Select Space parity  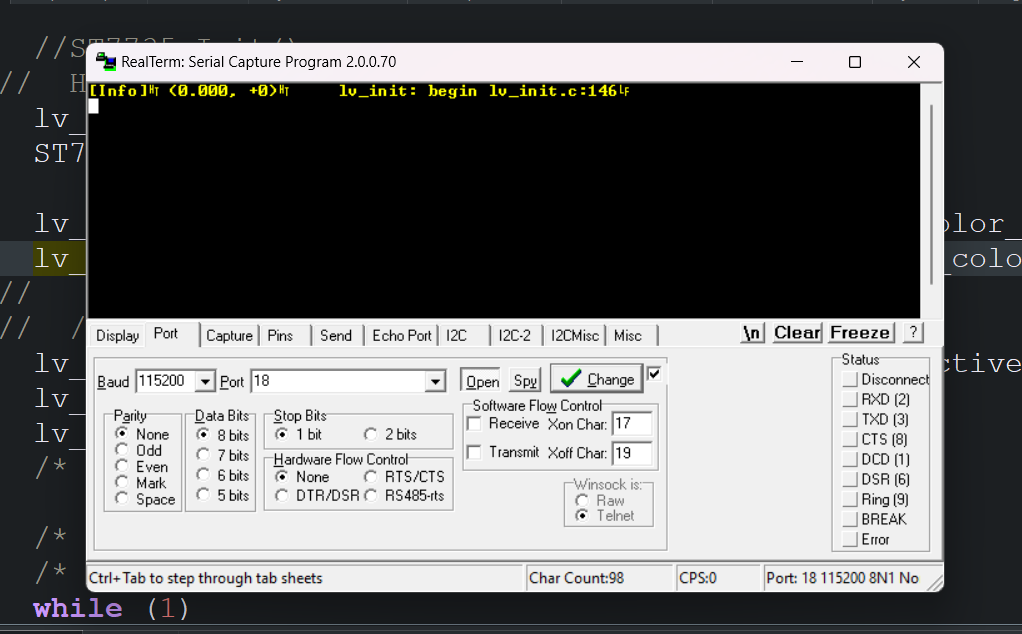click(x=122, y=498)
